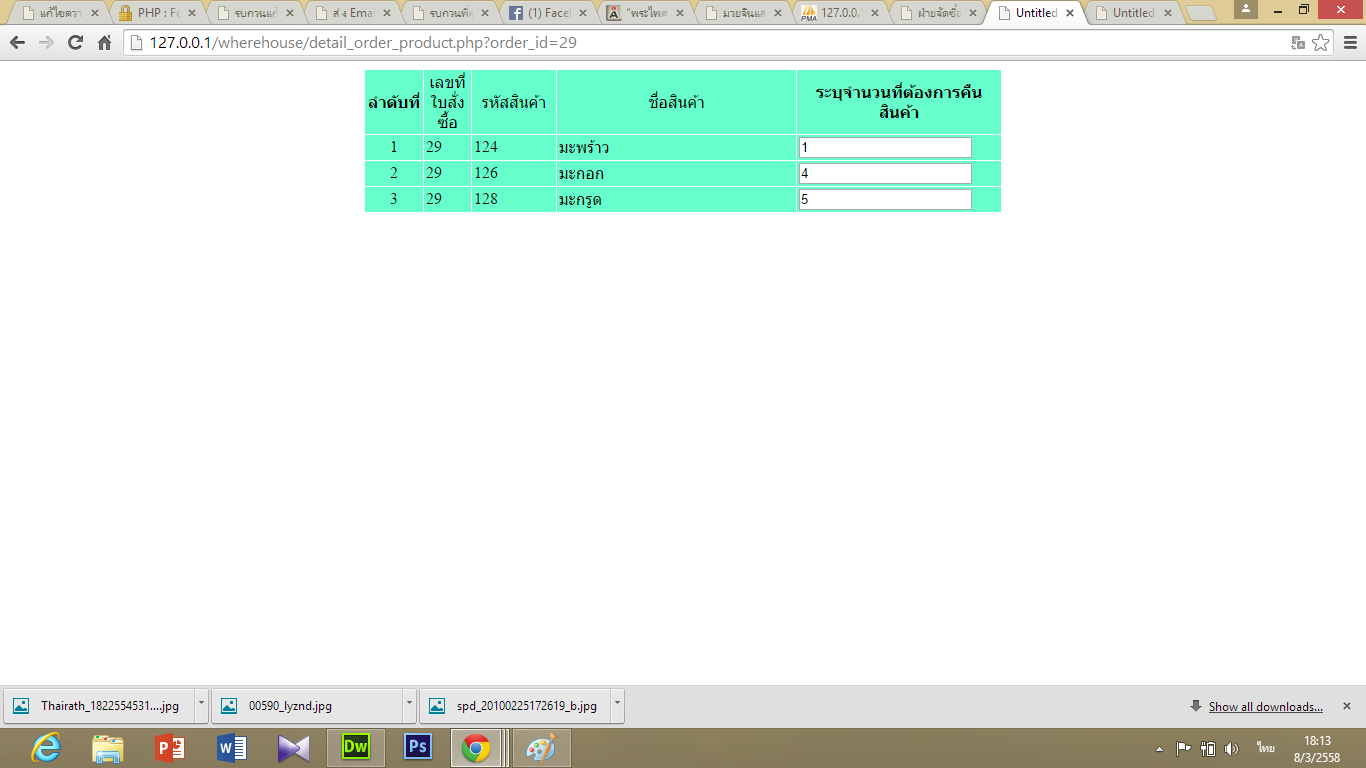Screen dimensions: 1366x768
Task: Click the product name มะพร้าว
Action: 584,148
